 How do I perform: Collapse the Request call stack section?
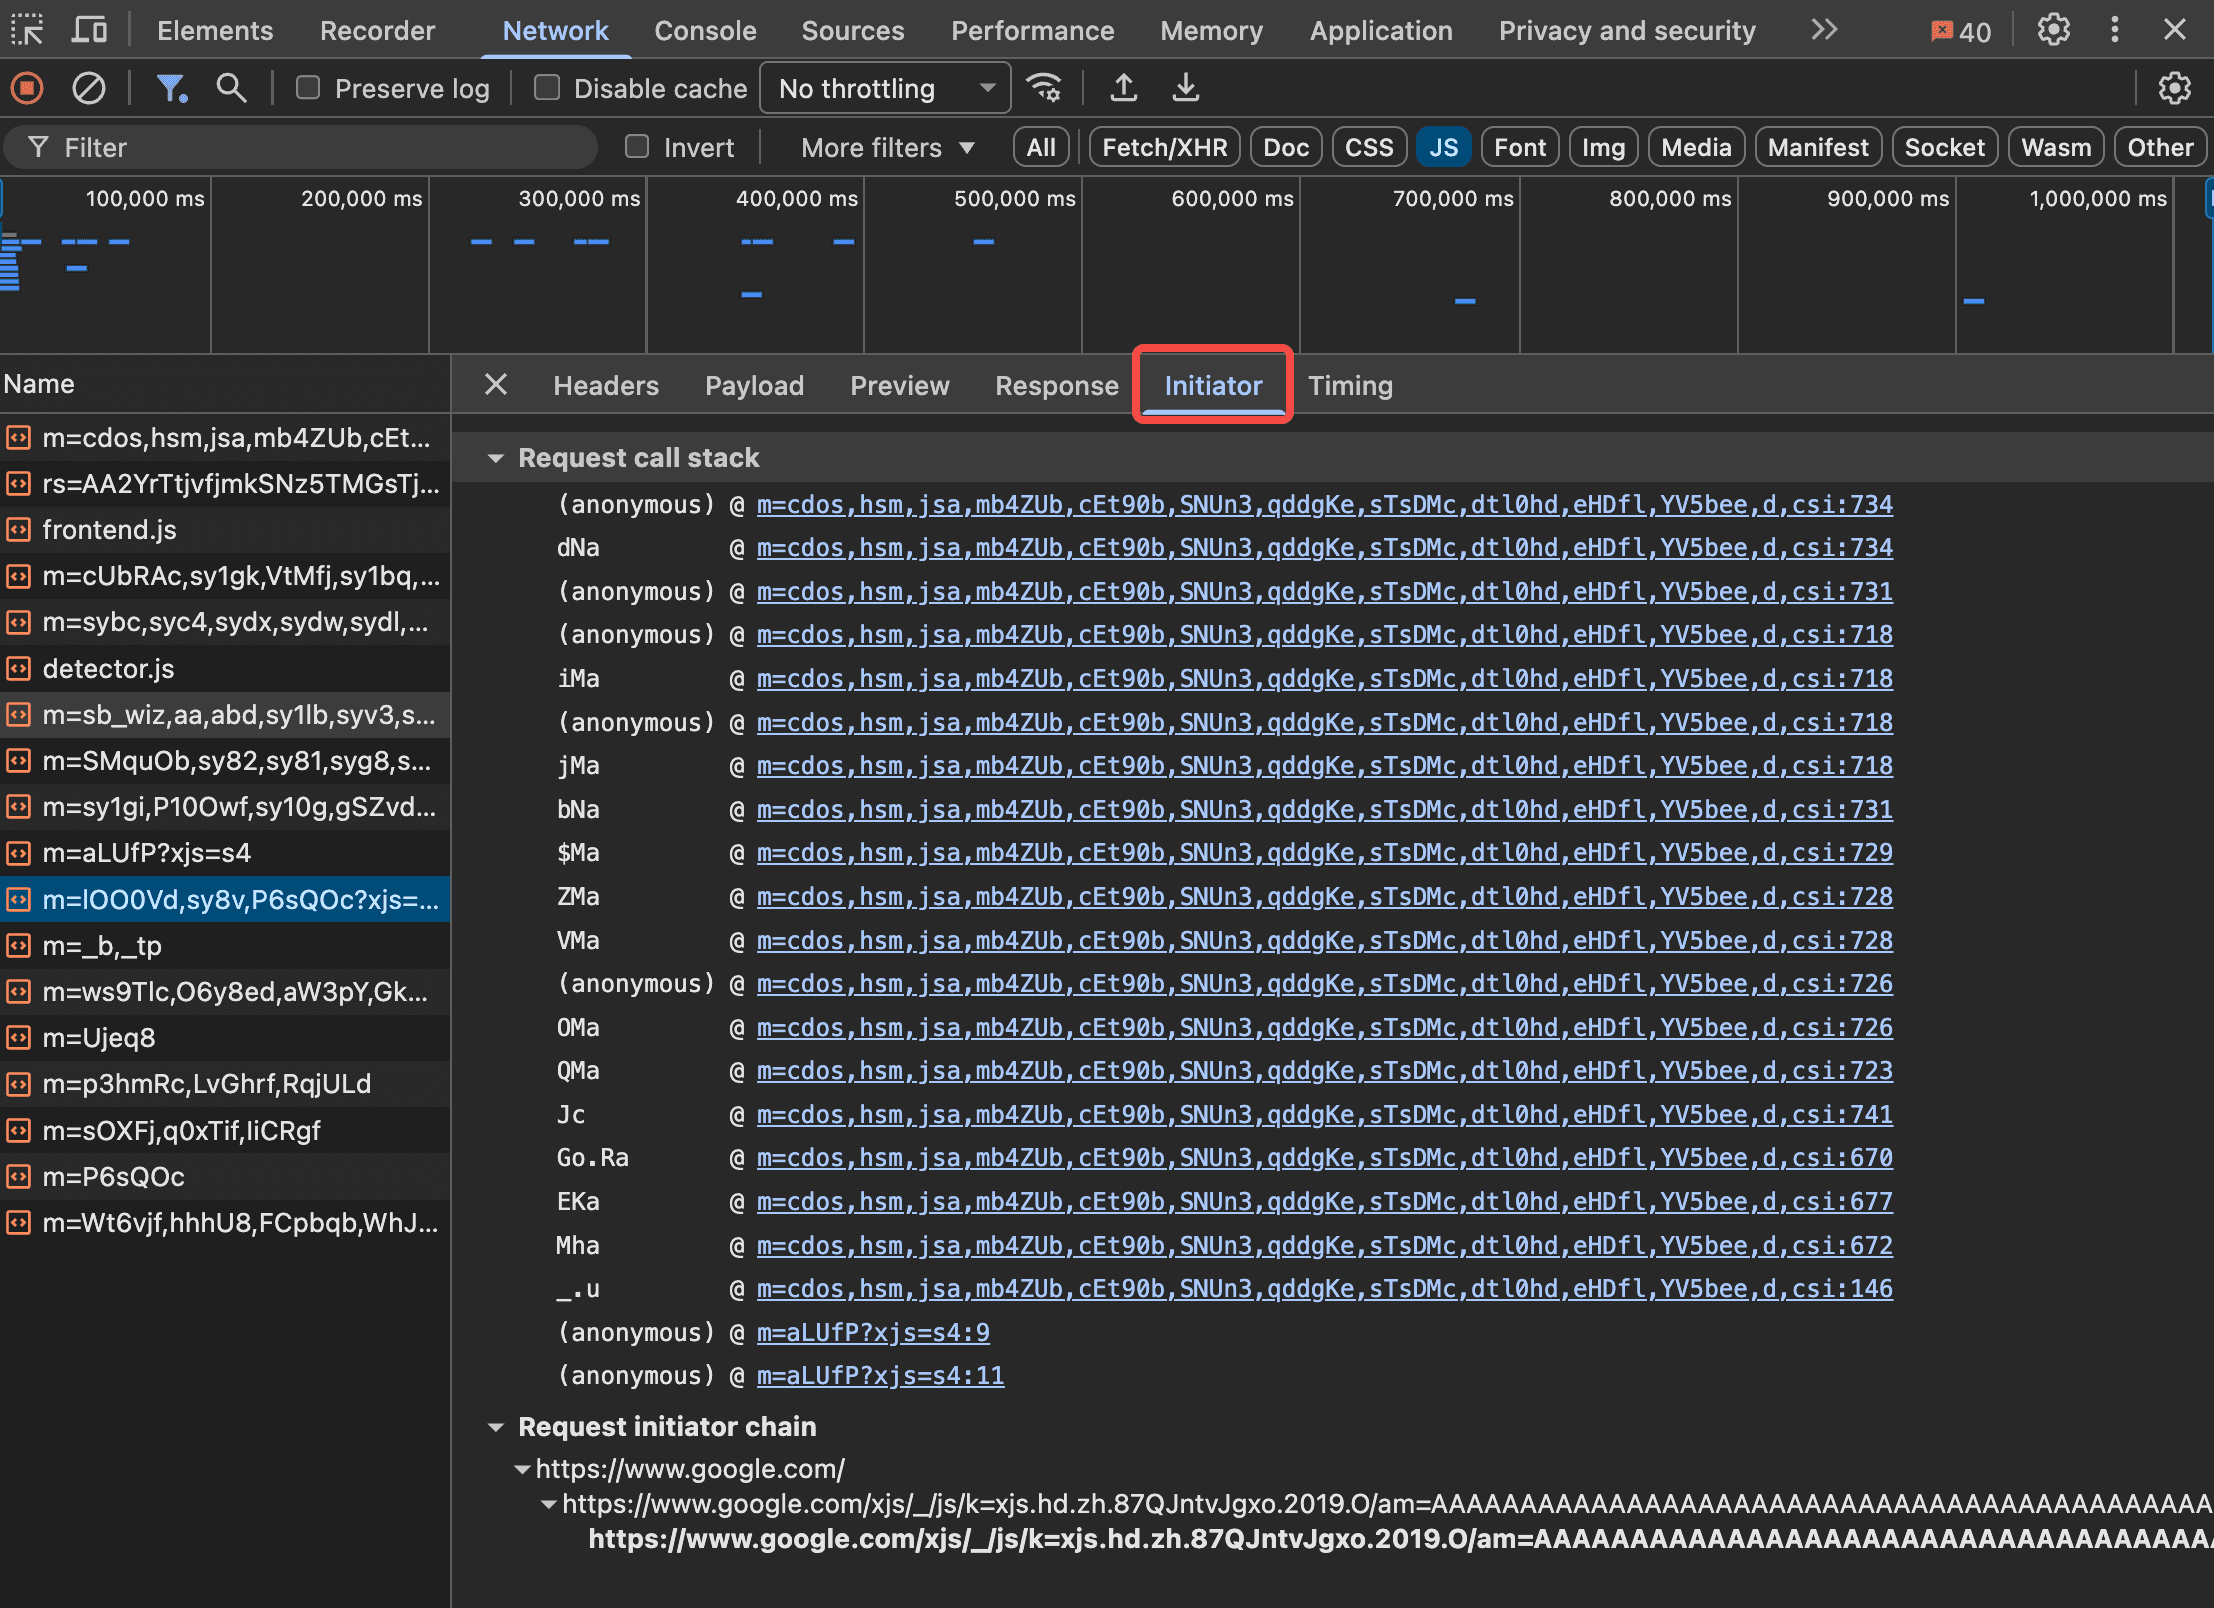(497, 457)
